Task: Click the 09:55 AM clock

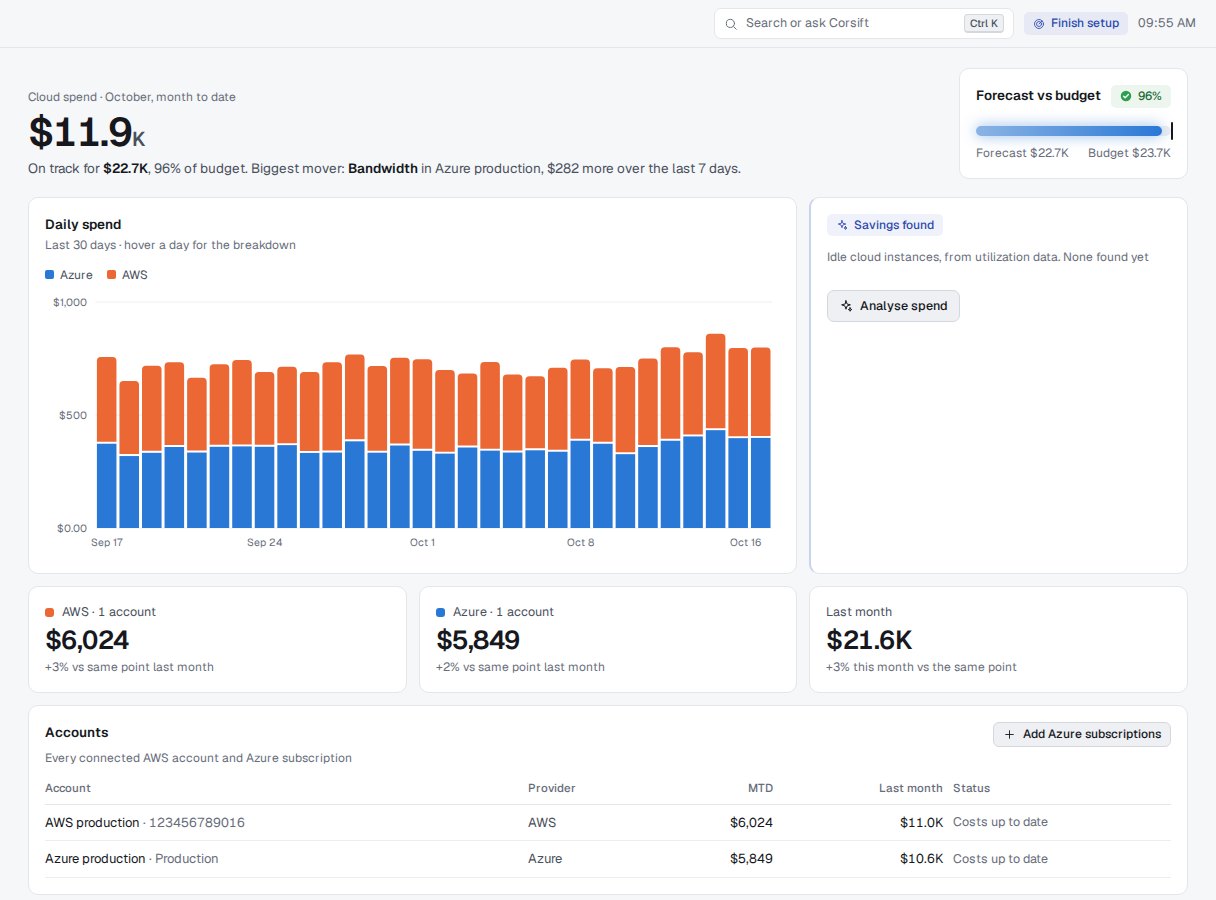Action: click(1166, 23)
